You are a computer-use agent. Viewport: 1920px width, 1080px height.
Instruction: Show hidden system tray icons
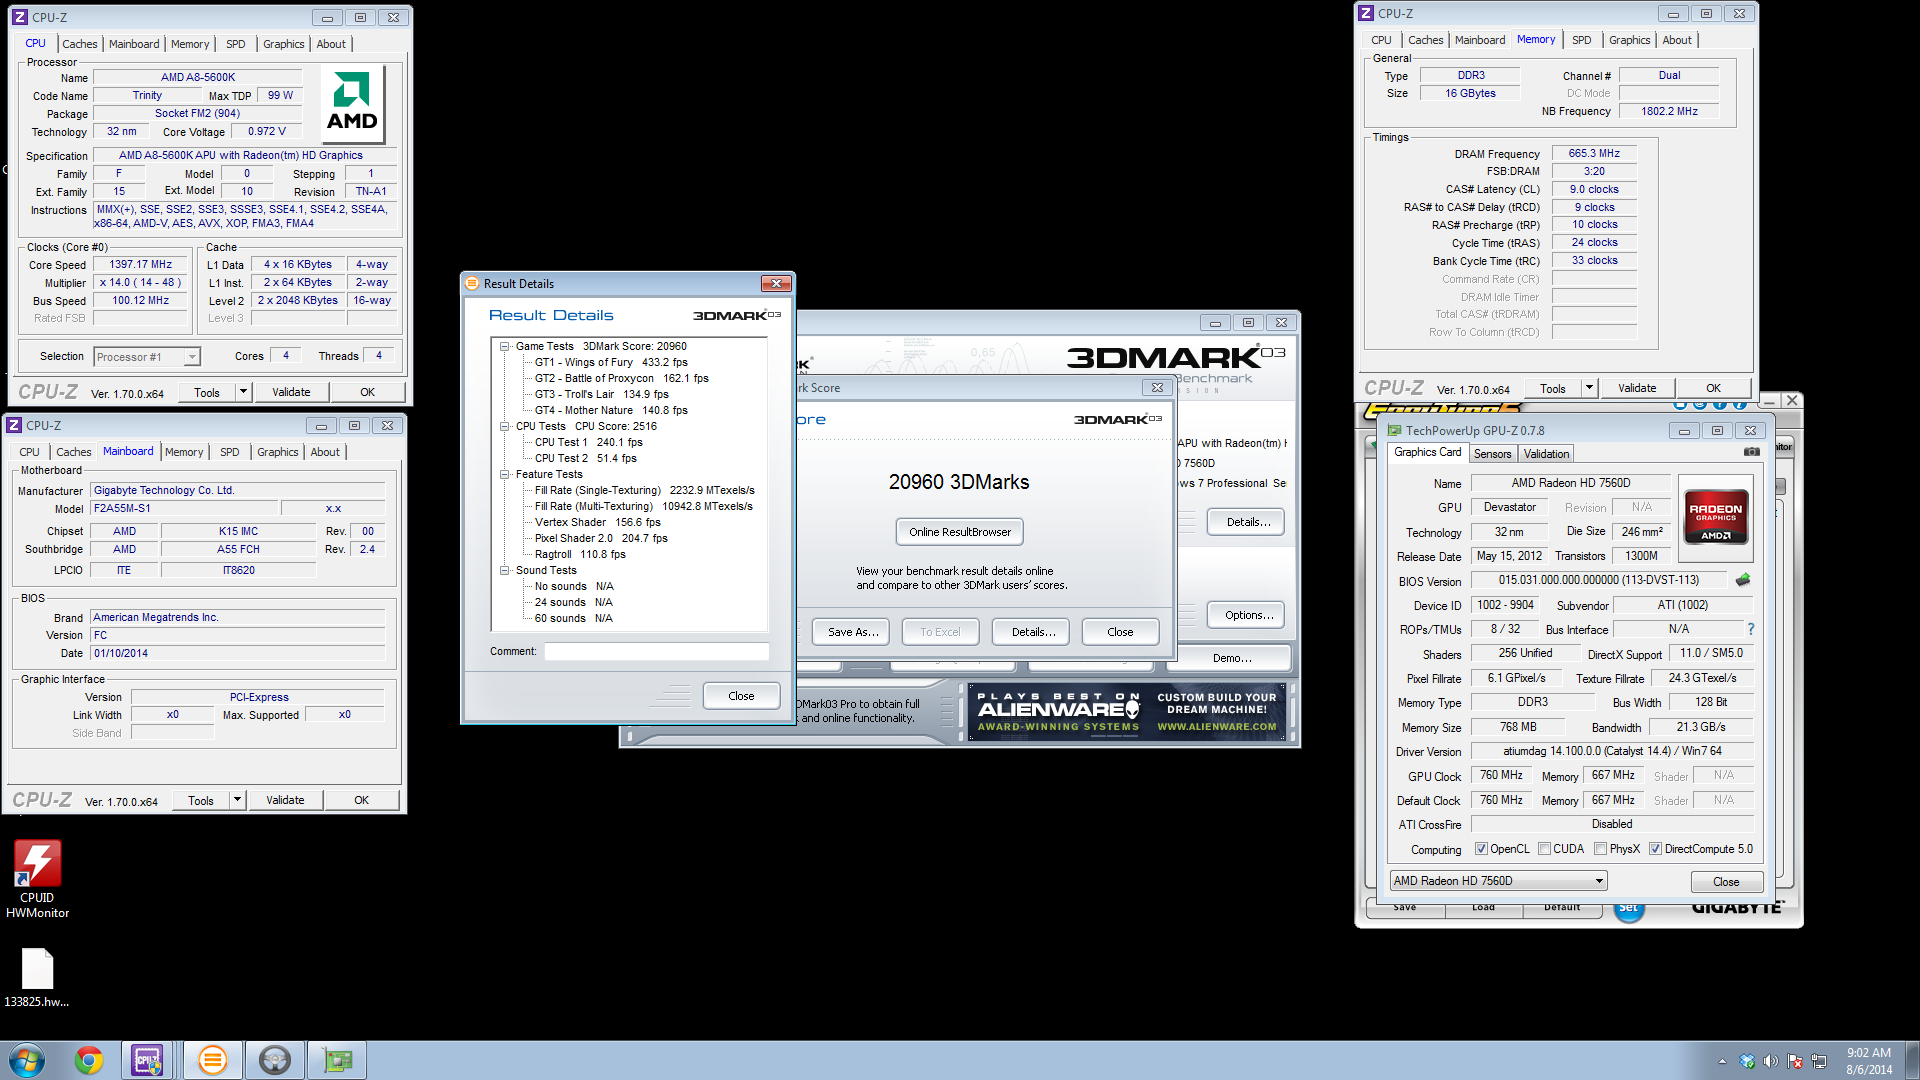click(x=1722, y=1061)
